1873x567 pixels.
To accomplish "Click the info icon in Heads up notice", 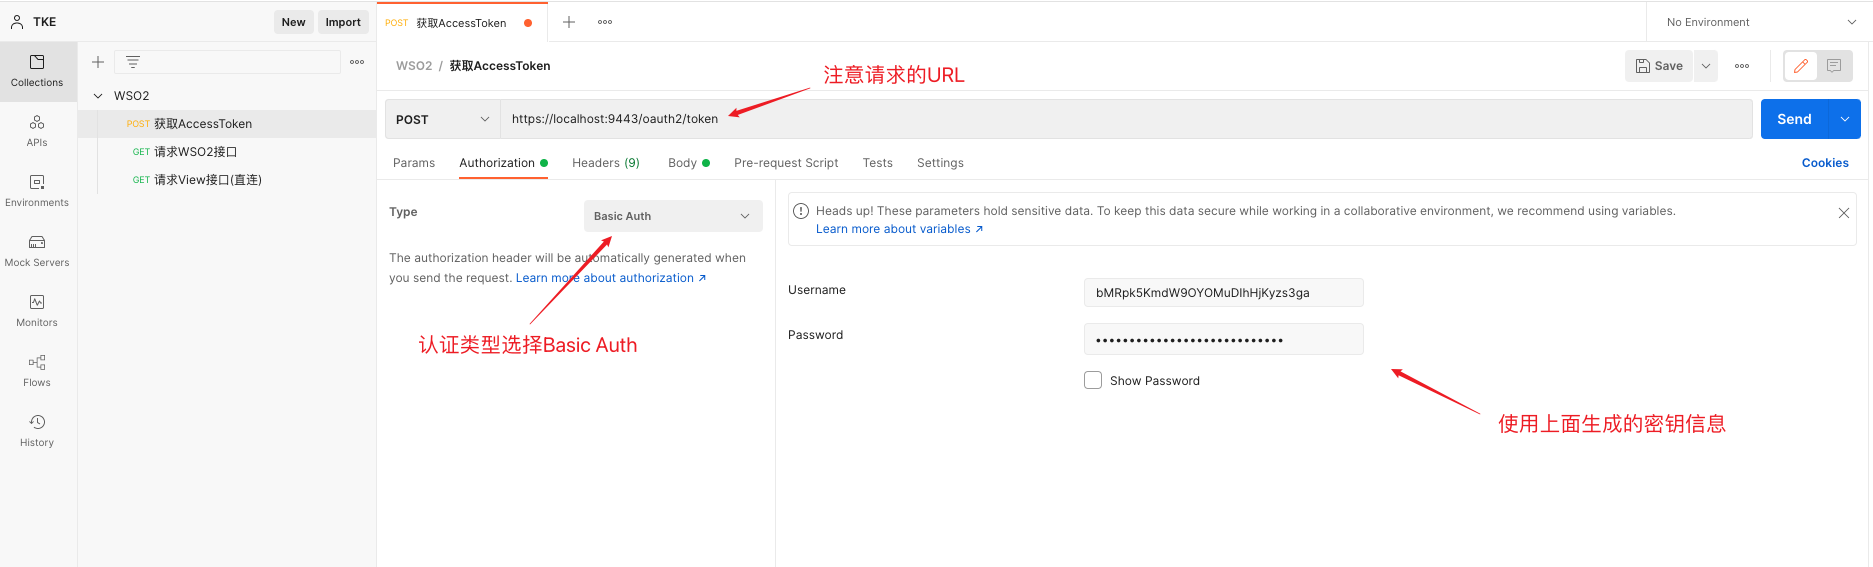I will (801, 211).
